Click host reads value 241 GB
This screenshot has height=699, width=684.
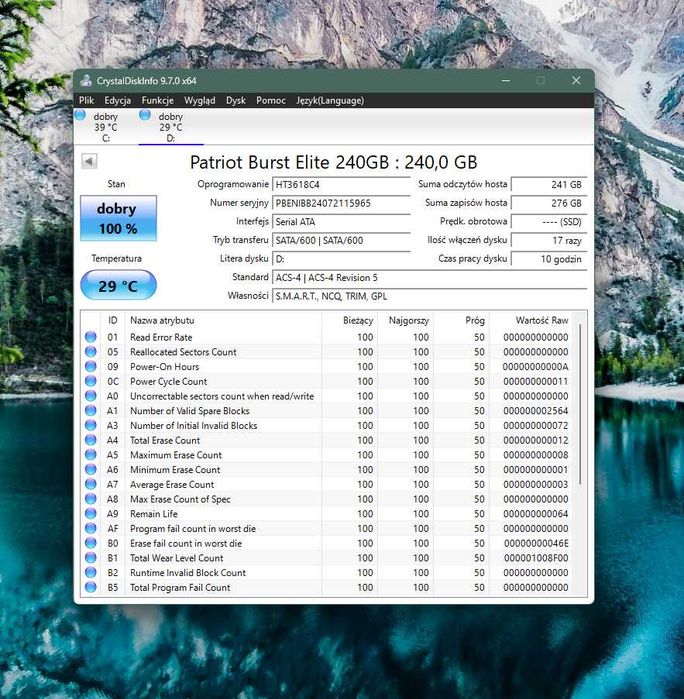pos(549,185)
